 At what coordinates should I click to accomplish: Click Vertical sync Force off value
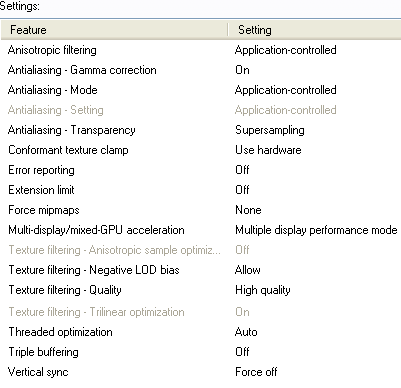pyautogui.click(x=256, y=372)
